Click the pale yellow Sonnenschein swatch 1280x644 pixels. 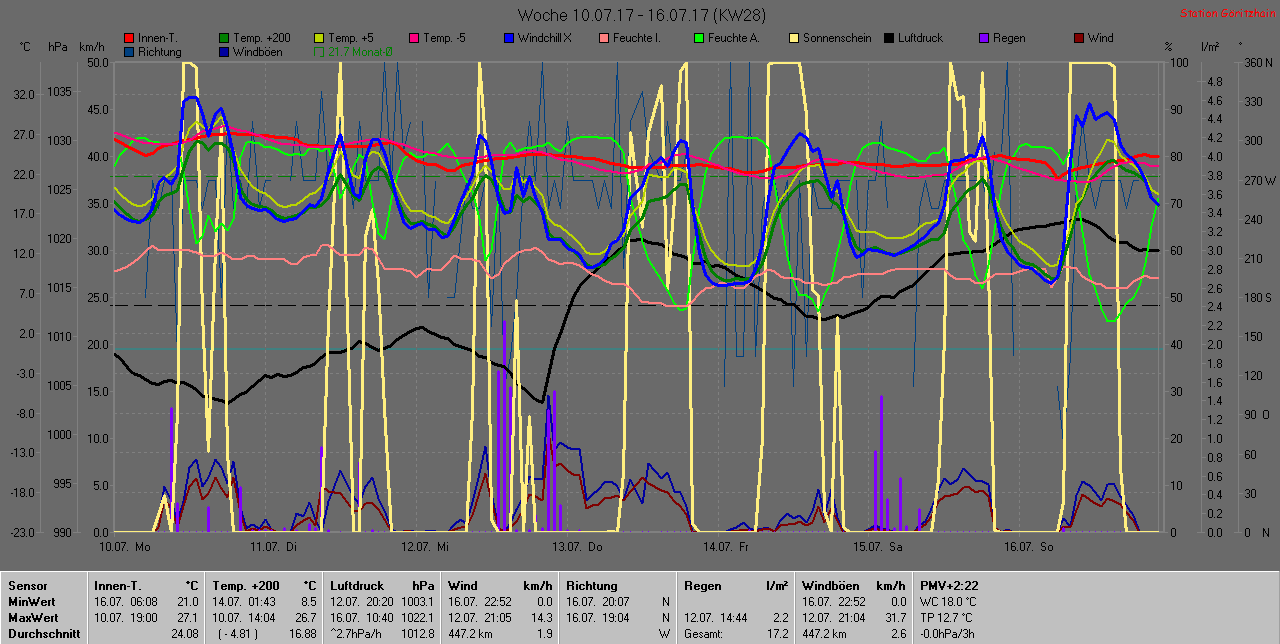(x=794, y=38)
